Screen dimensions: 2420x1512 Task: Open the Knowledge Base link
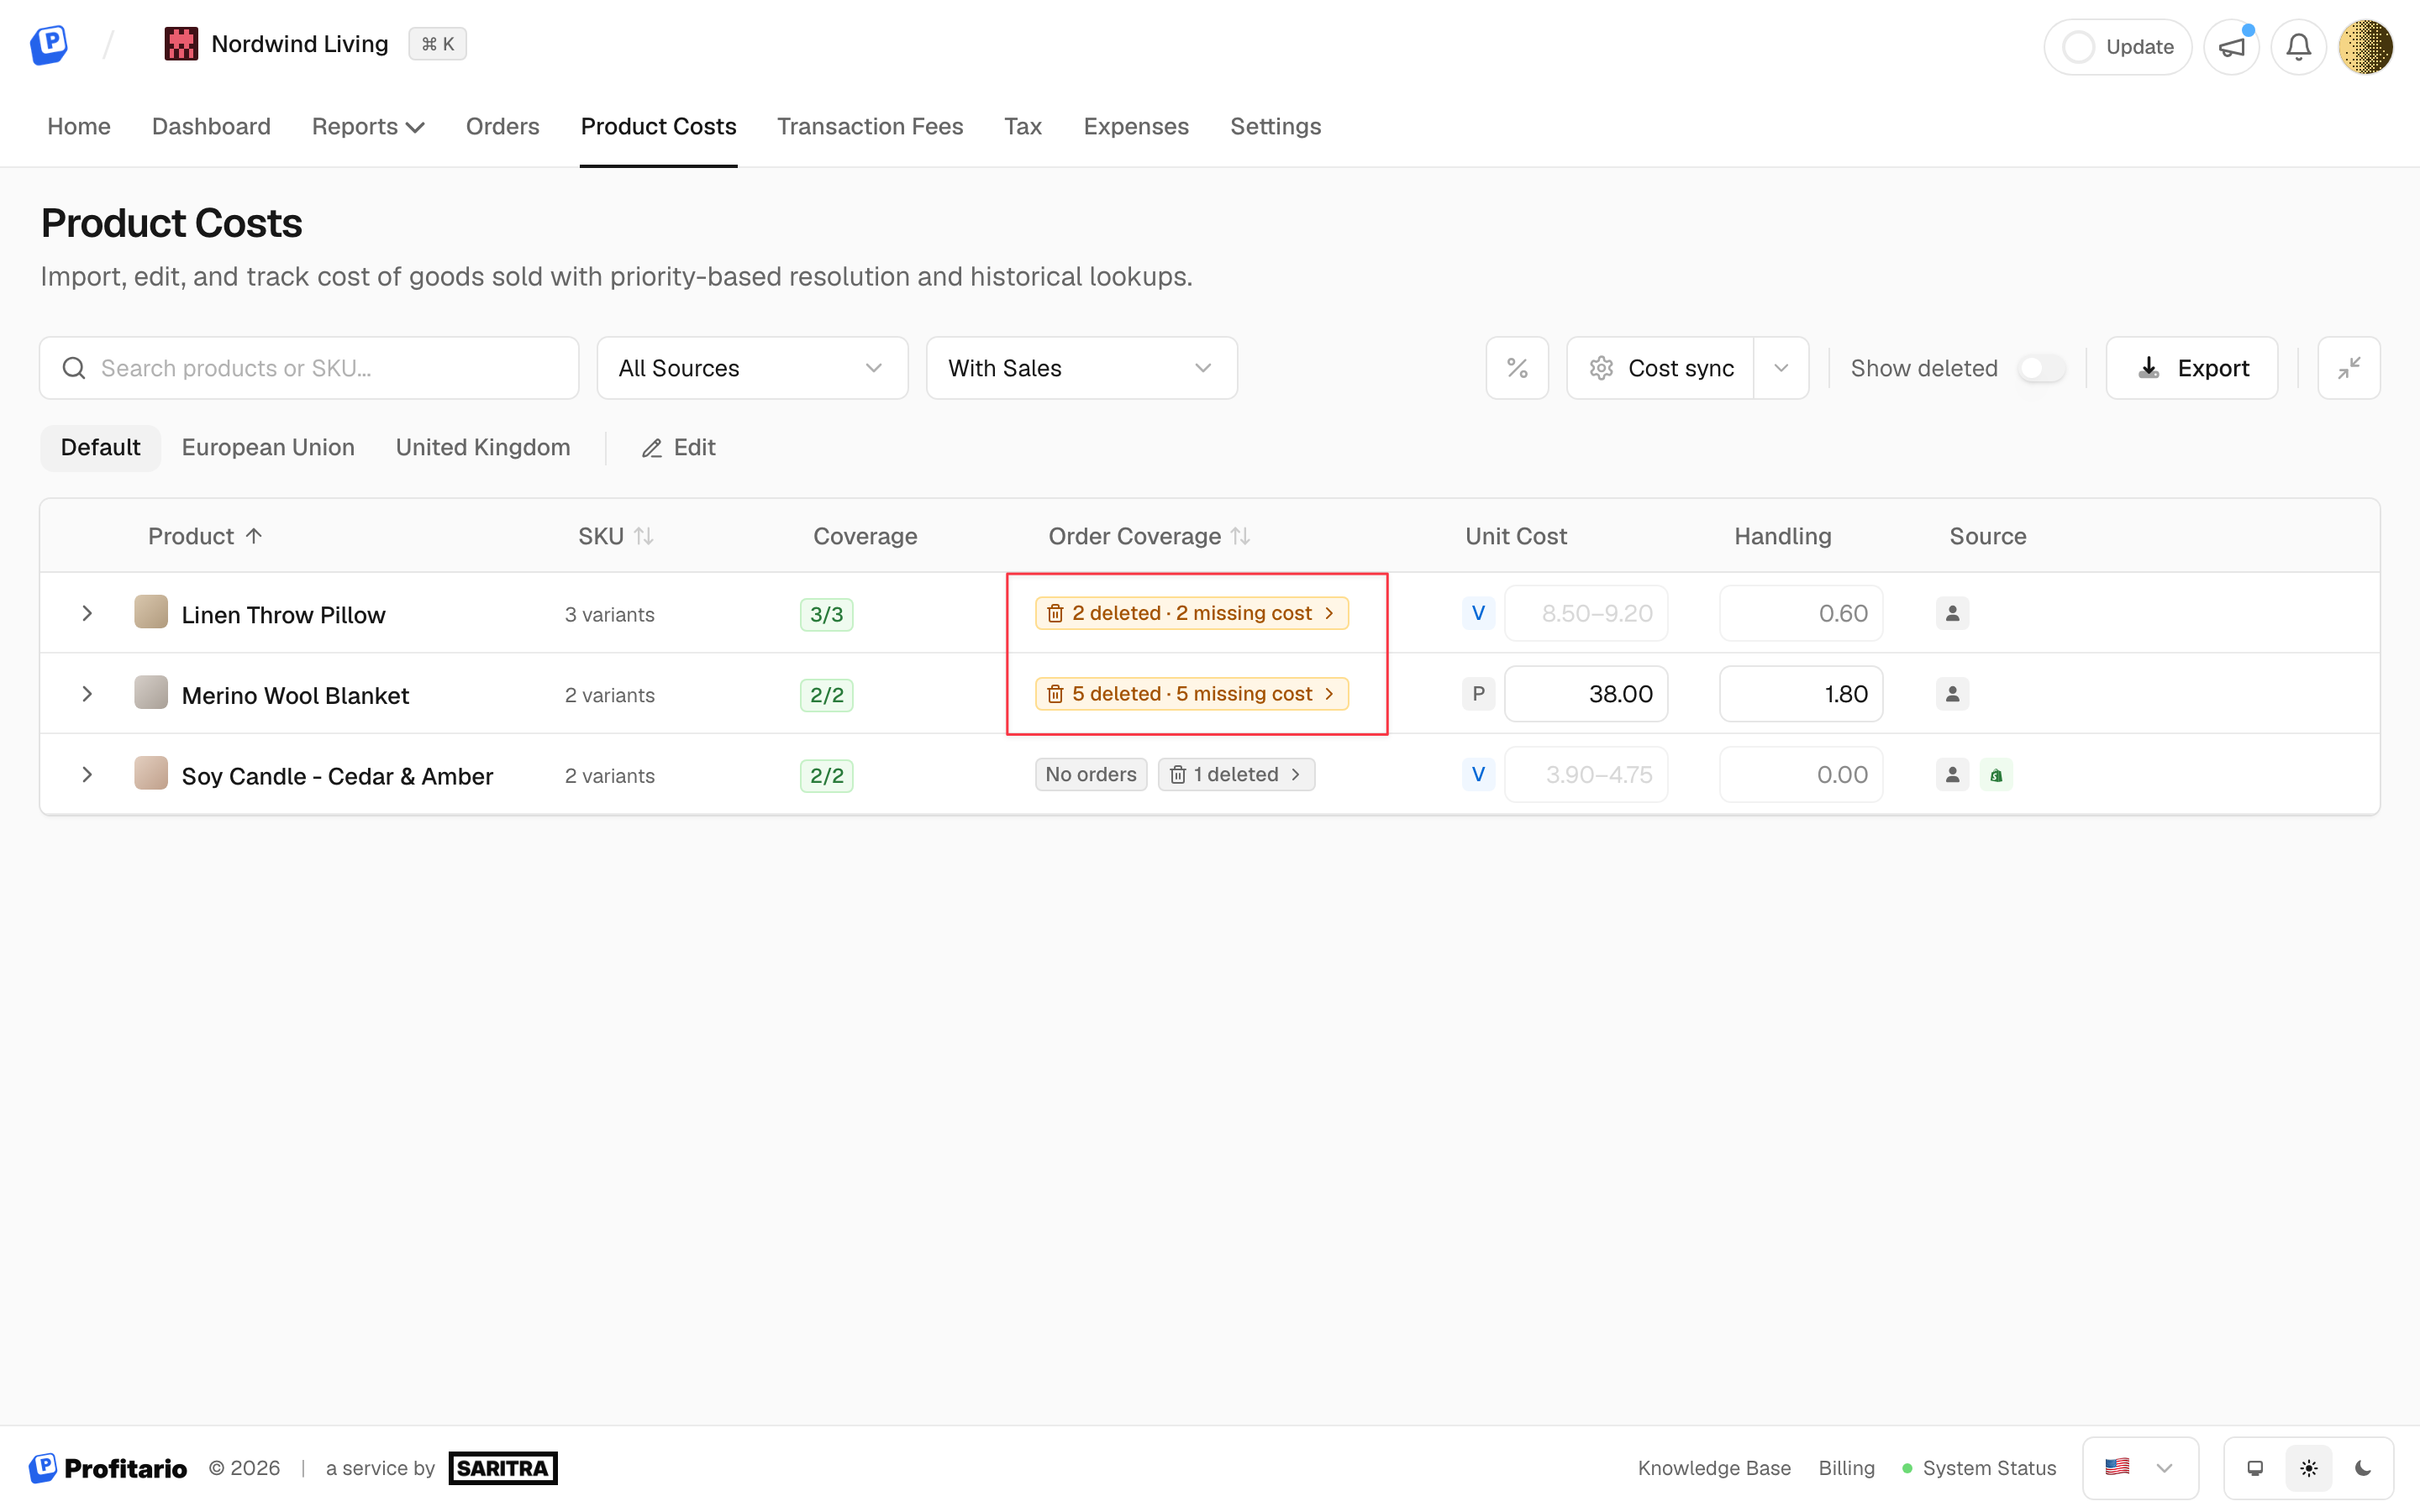click(1714, 1468)
